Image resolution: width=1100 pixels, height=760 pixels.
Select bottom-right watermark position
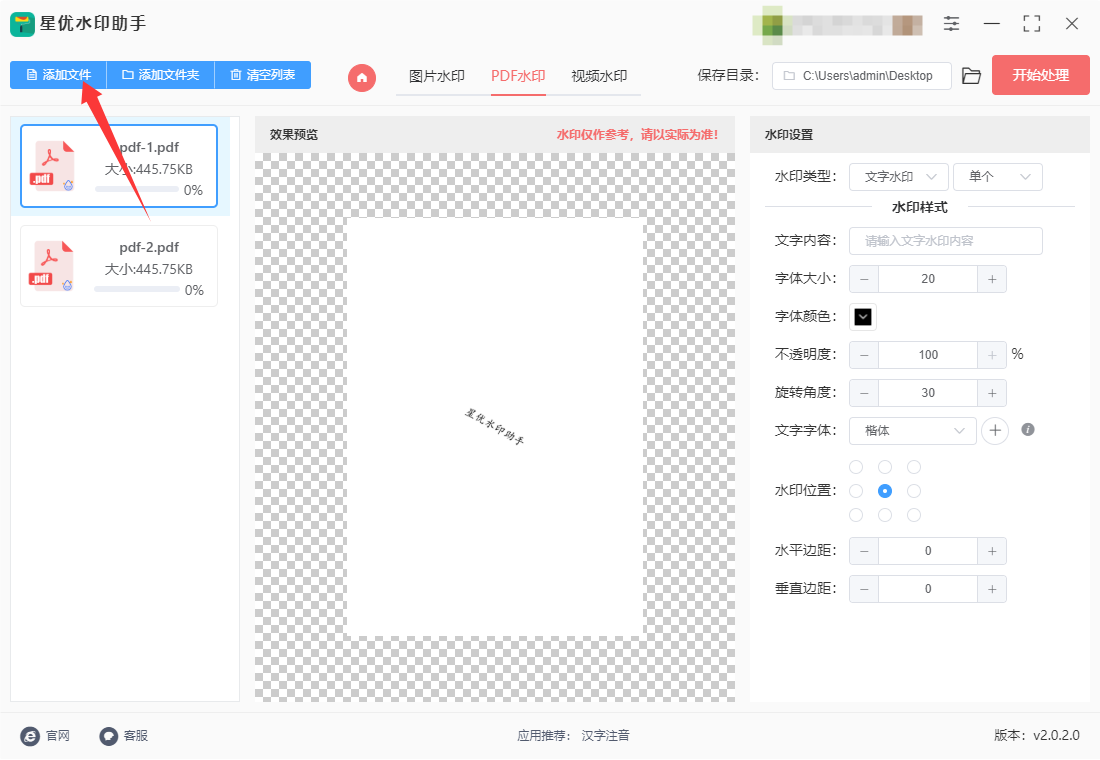pyautogui.click(x=913, y=515)
